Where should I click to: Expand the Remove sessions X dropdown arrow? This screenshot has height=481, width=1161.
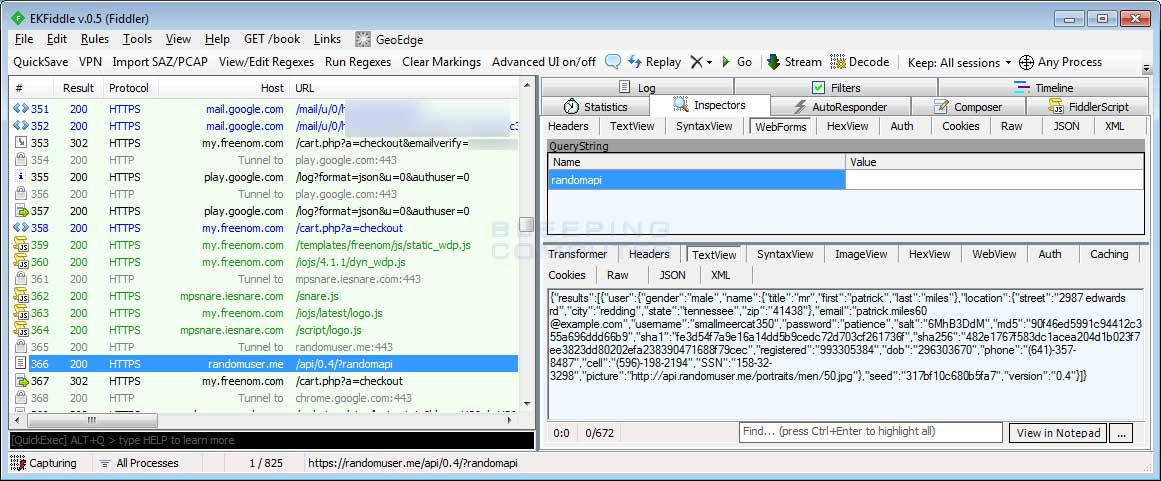point(709,63)
